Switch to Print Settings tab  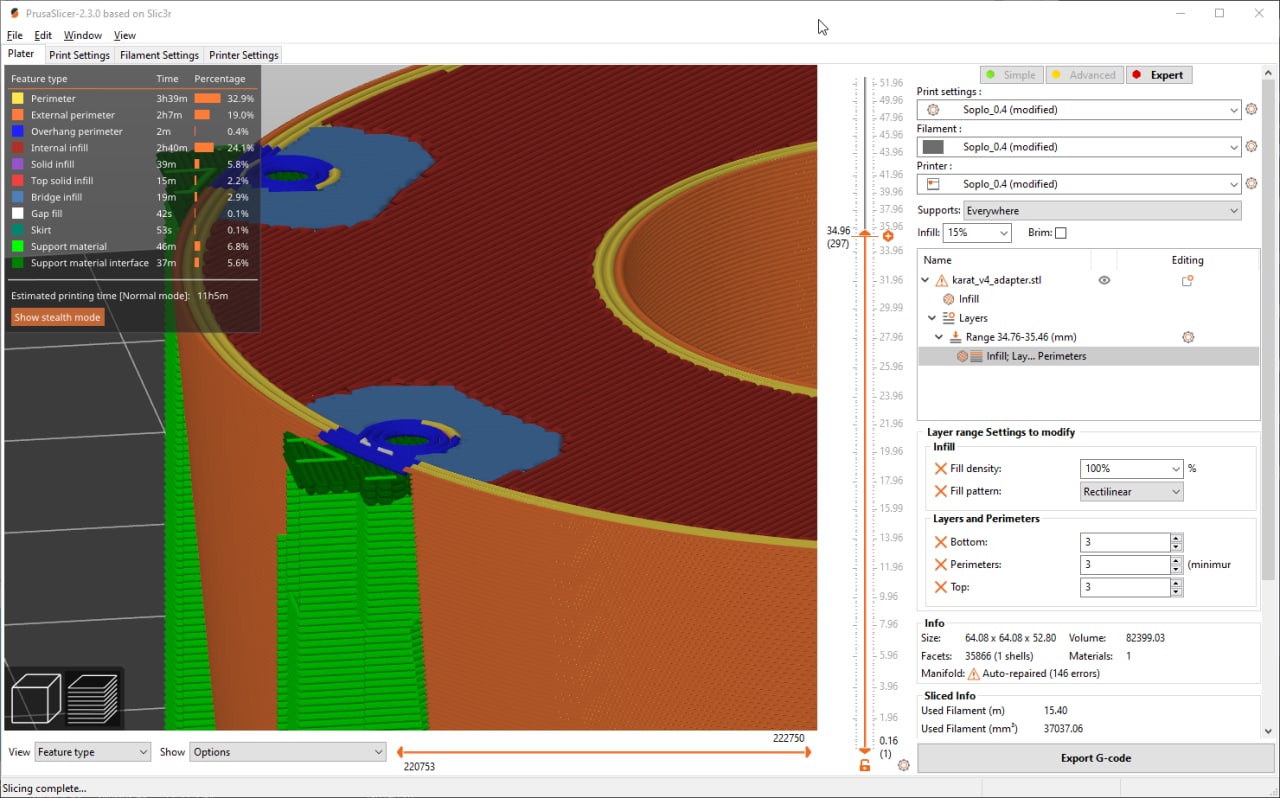(79, 55)
